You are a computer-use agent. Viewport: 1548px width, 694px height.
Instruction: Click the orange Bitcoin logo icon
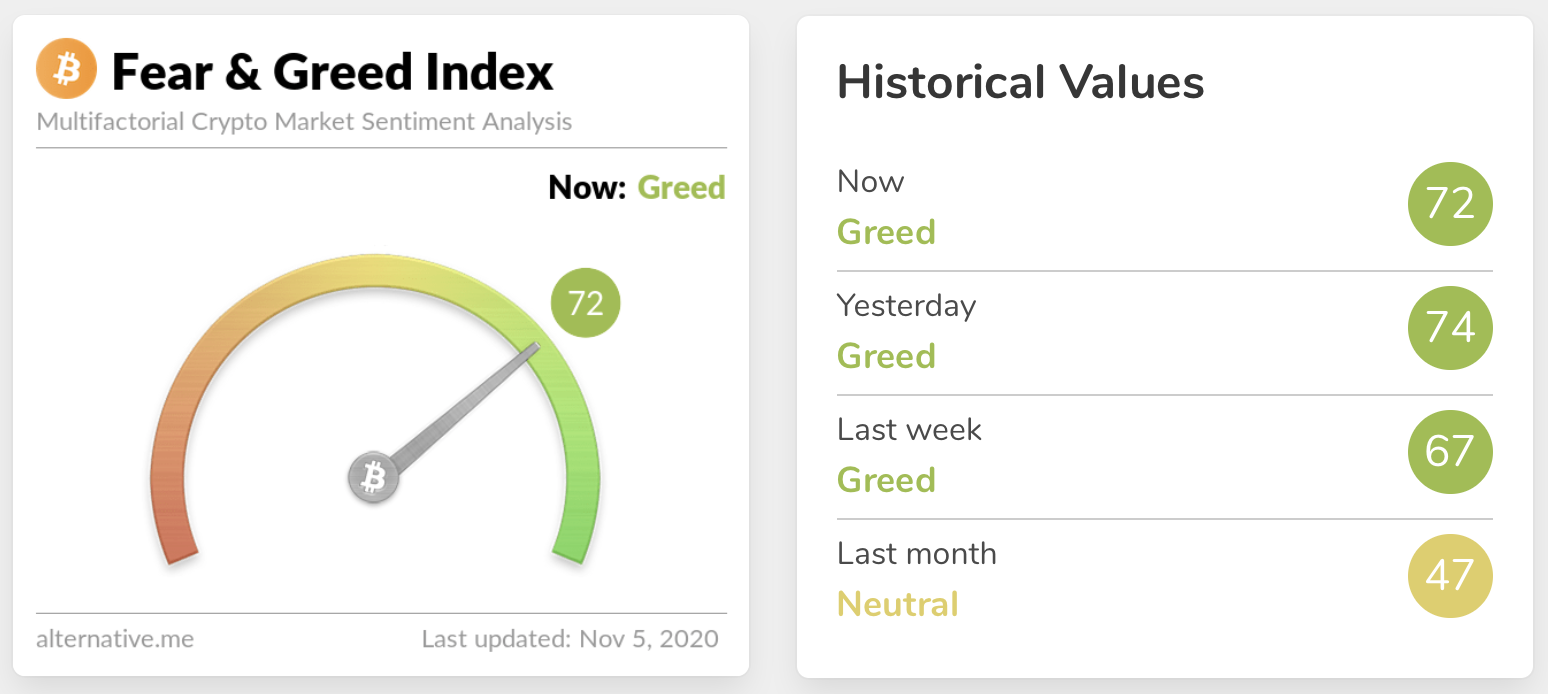click(x=66, y=71)
